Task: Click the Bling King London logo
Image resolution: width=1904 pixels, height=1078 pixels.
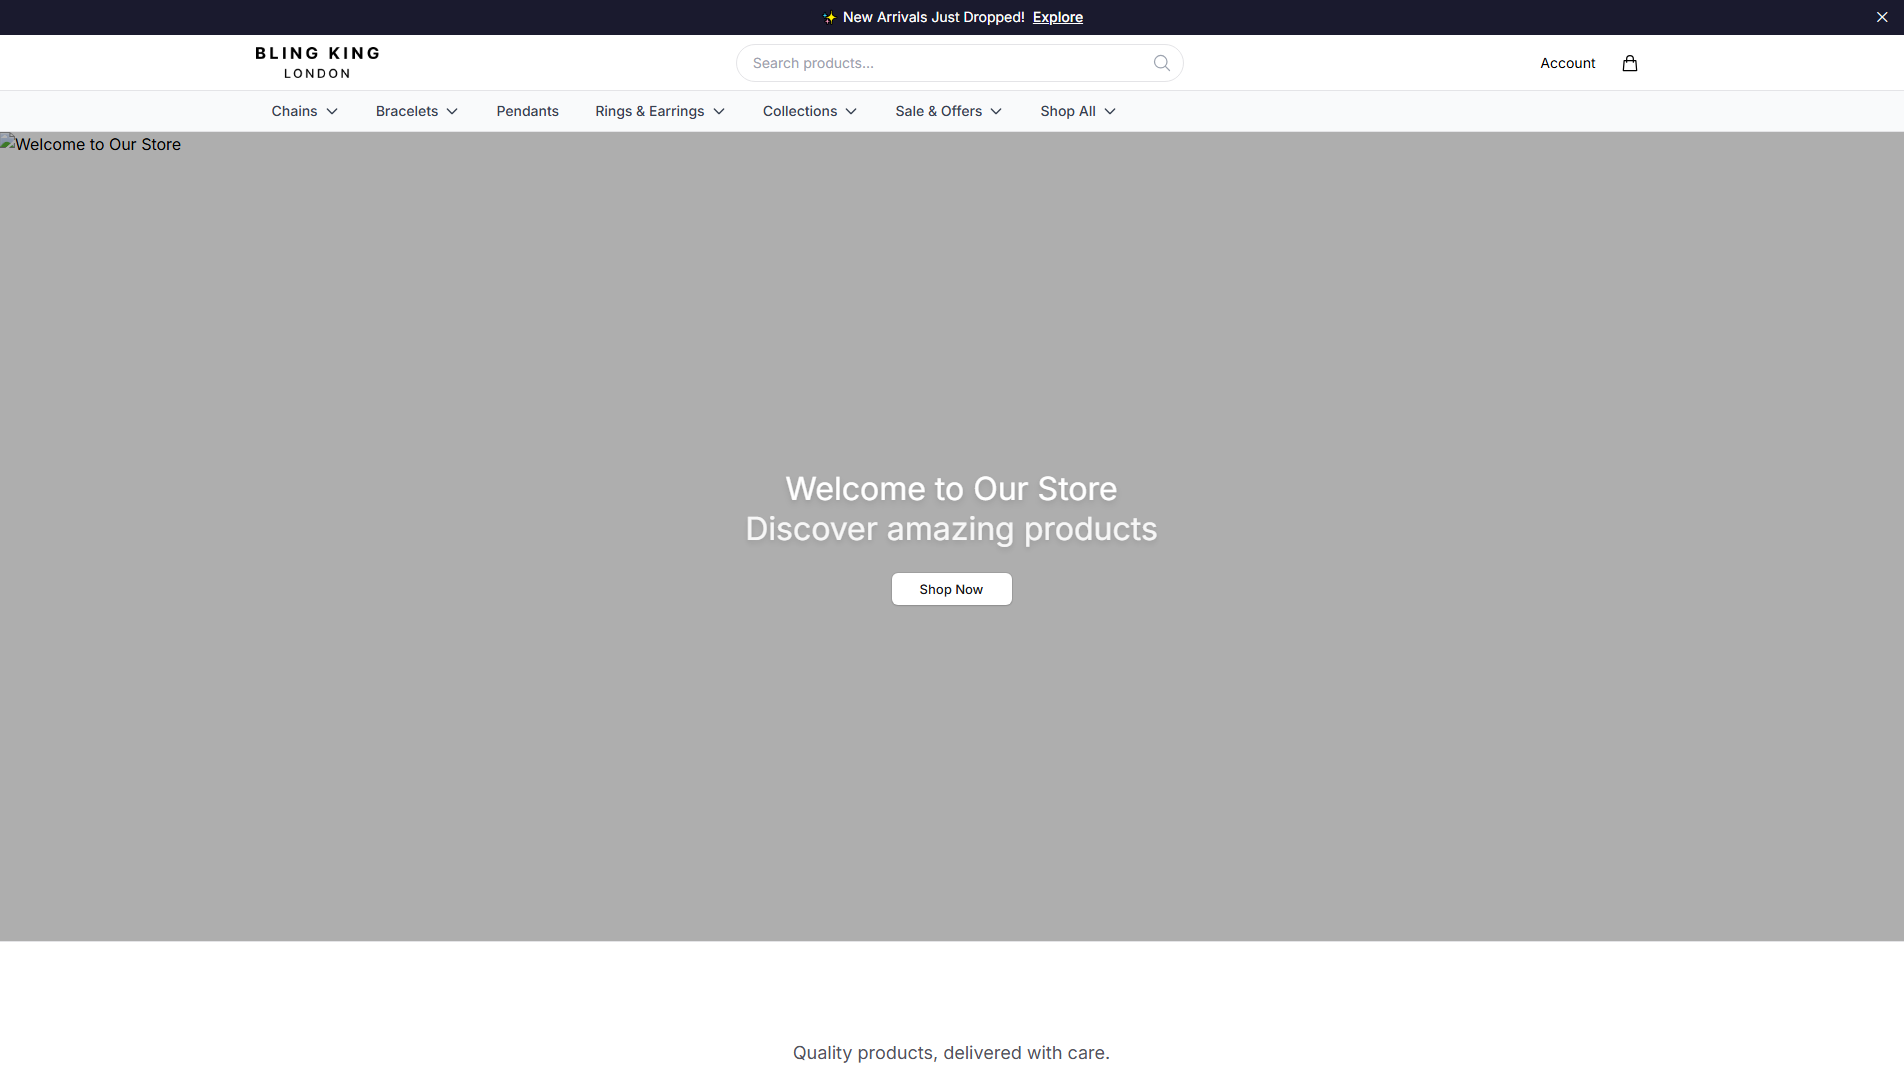Action: click(317, 63)
